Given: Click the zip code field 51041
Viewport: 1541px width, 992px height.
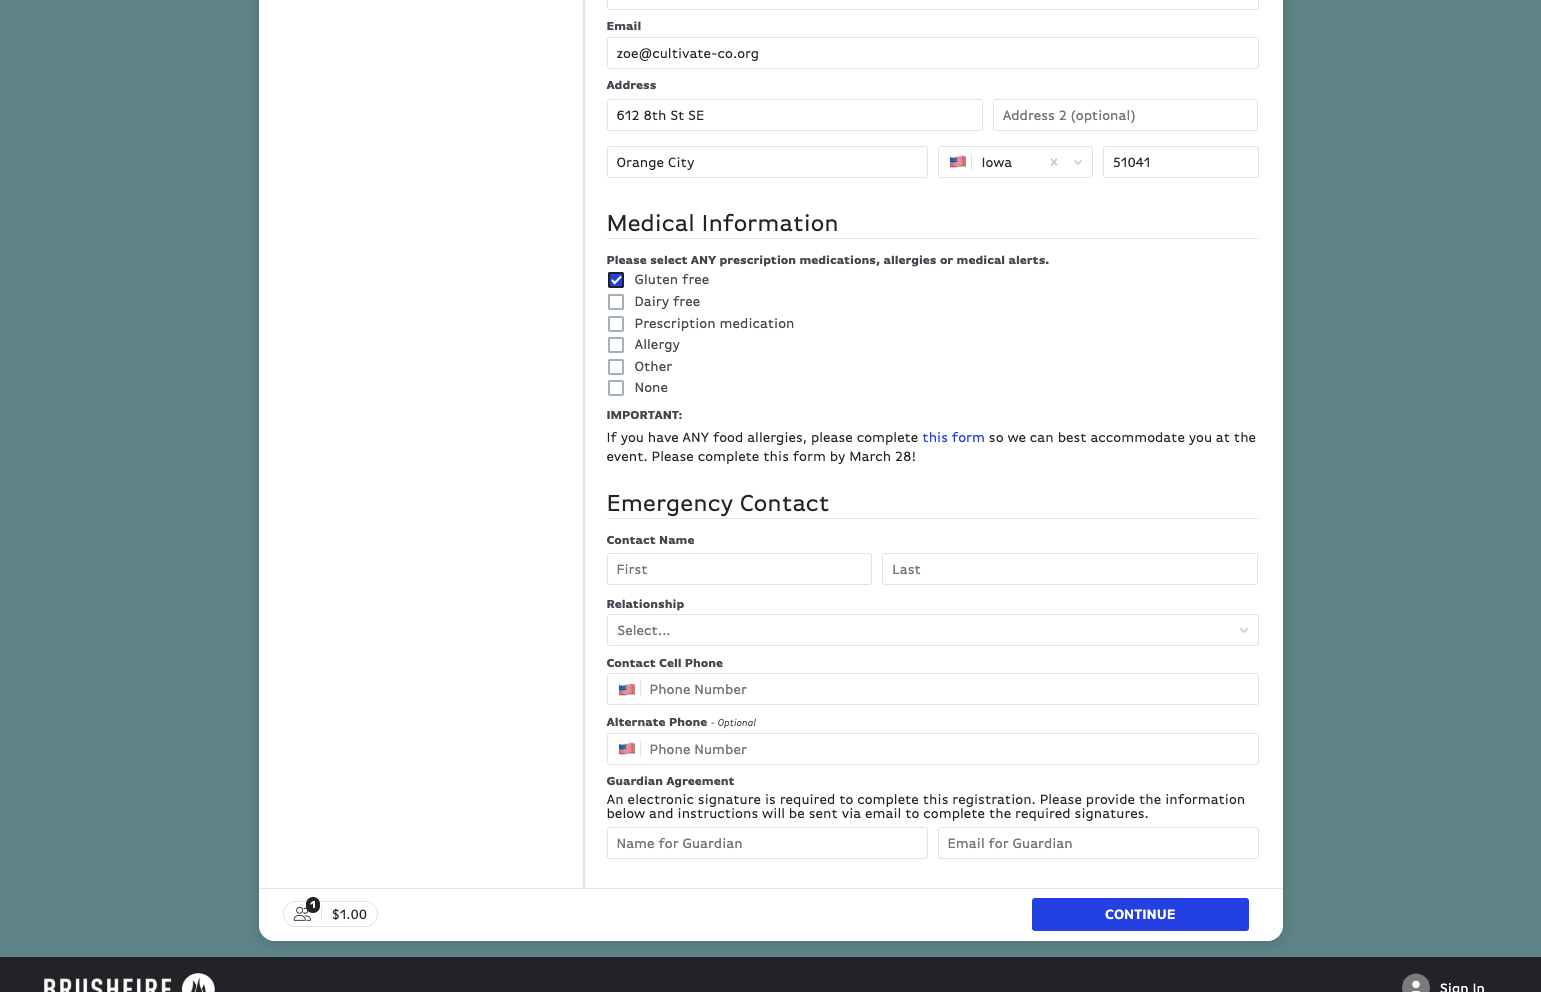Looking at the screenshot, I should tap(1180, 162).
